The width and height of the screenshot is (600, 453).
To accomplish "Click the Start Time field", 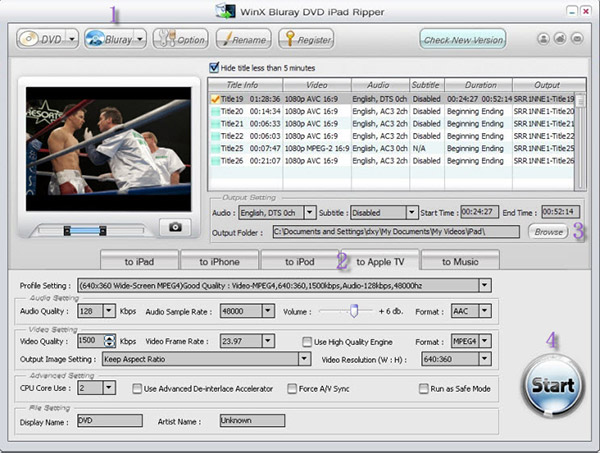I will point(479,212).
